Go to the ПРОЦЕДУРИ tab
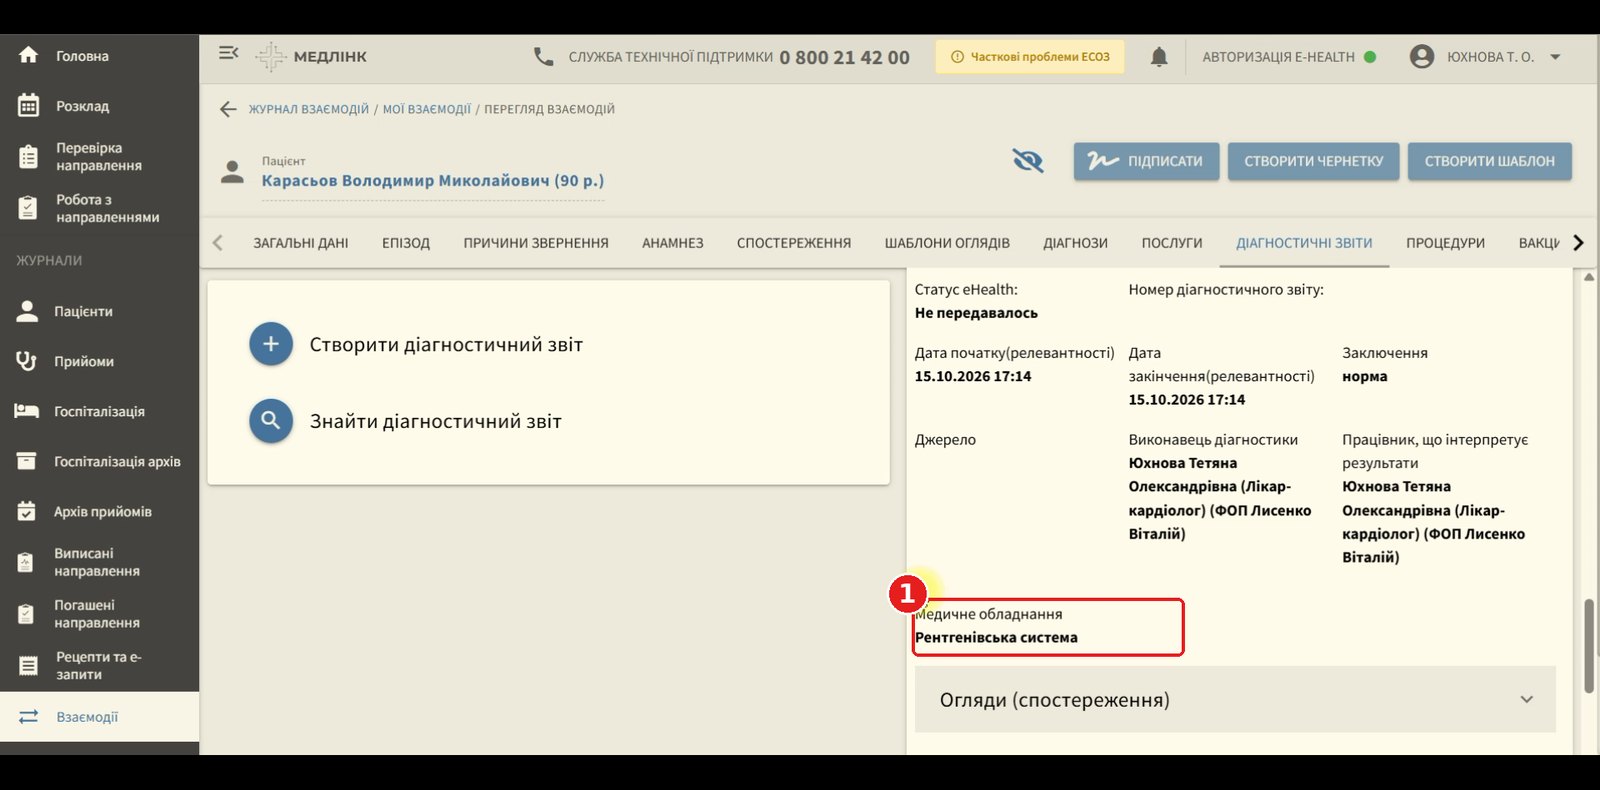1600x790 pixels. pyautogui.click(x=1445, y=243)
